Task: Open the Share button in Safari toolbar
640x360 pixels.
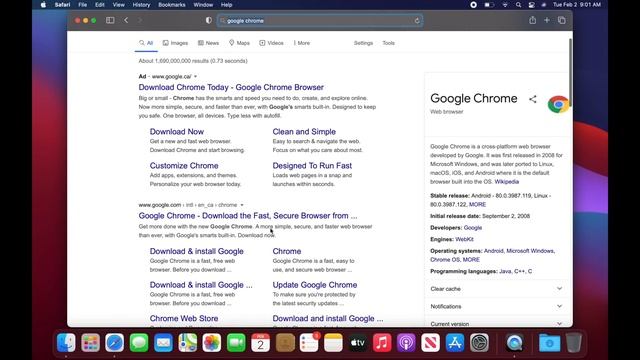Action: pyautogui.click(x=533, y=20)
